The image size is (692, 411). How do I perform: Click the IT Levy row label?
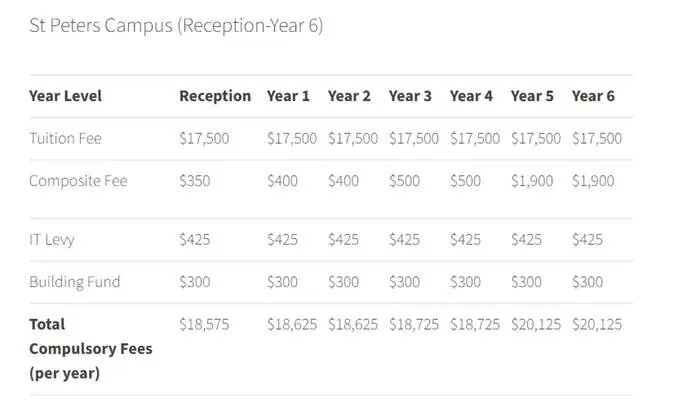click(x=52, y=240)
